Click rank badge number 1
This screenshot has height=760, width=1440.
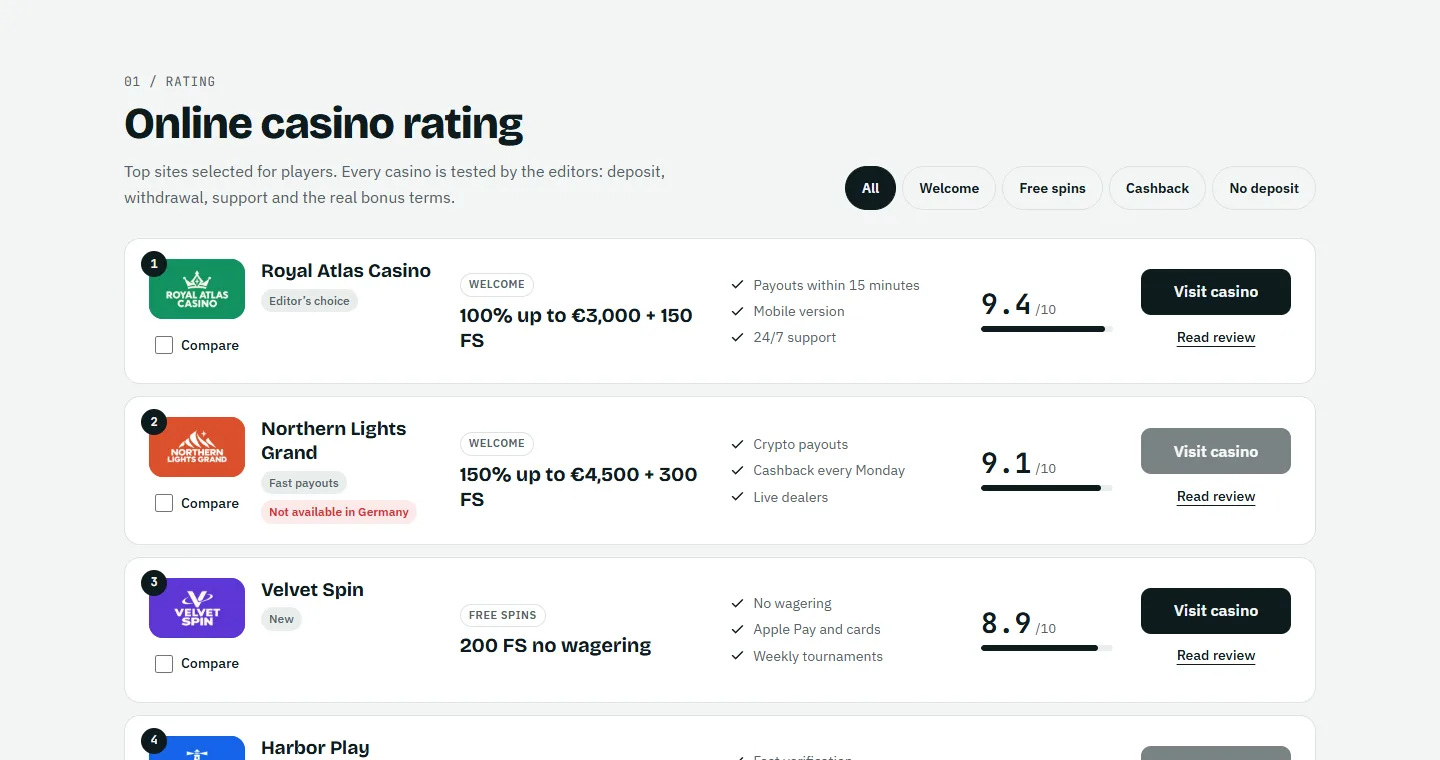154,264
